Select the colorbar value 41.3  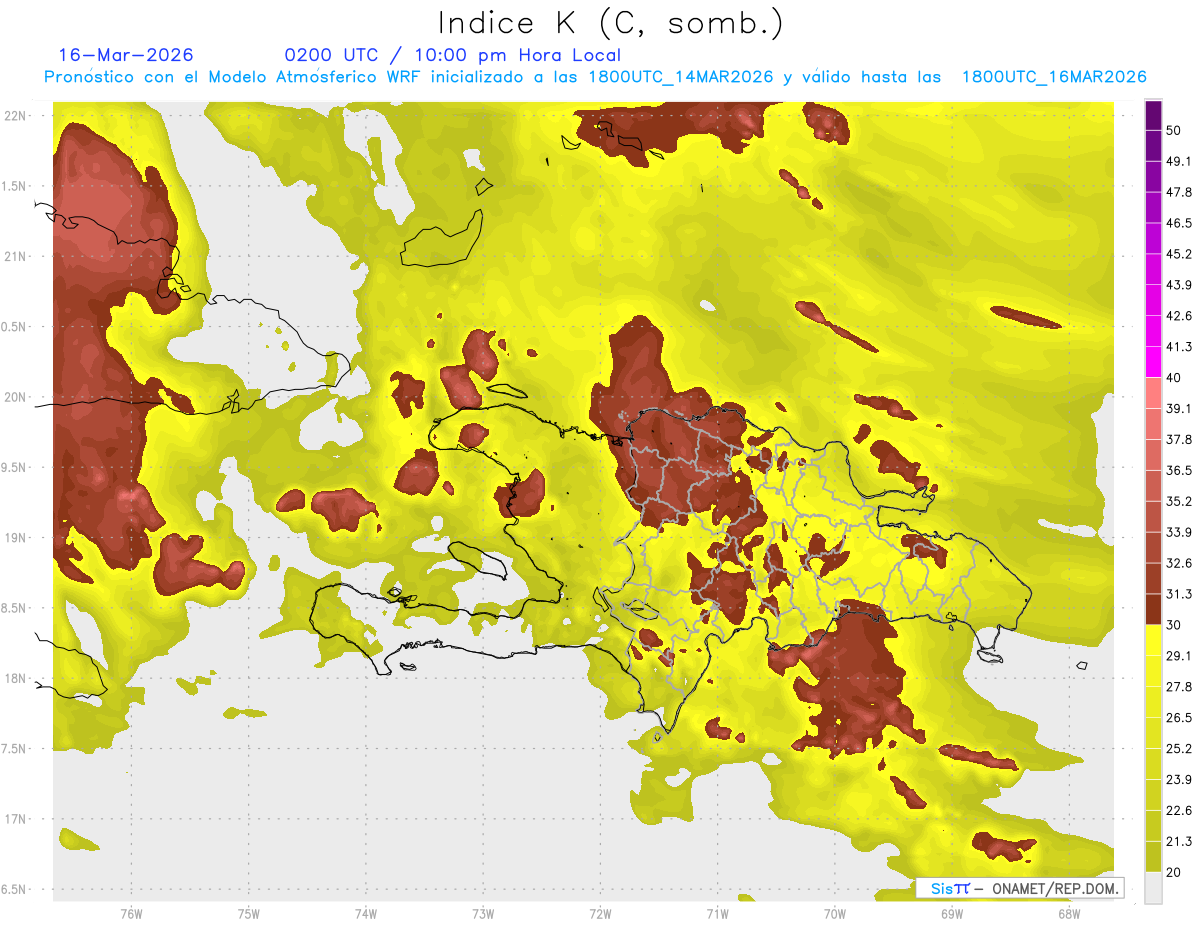point(1179,347)
